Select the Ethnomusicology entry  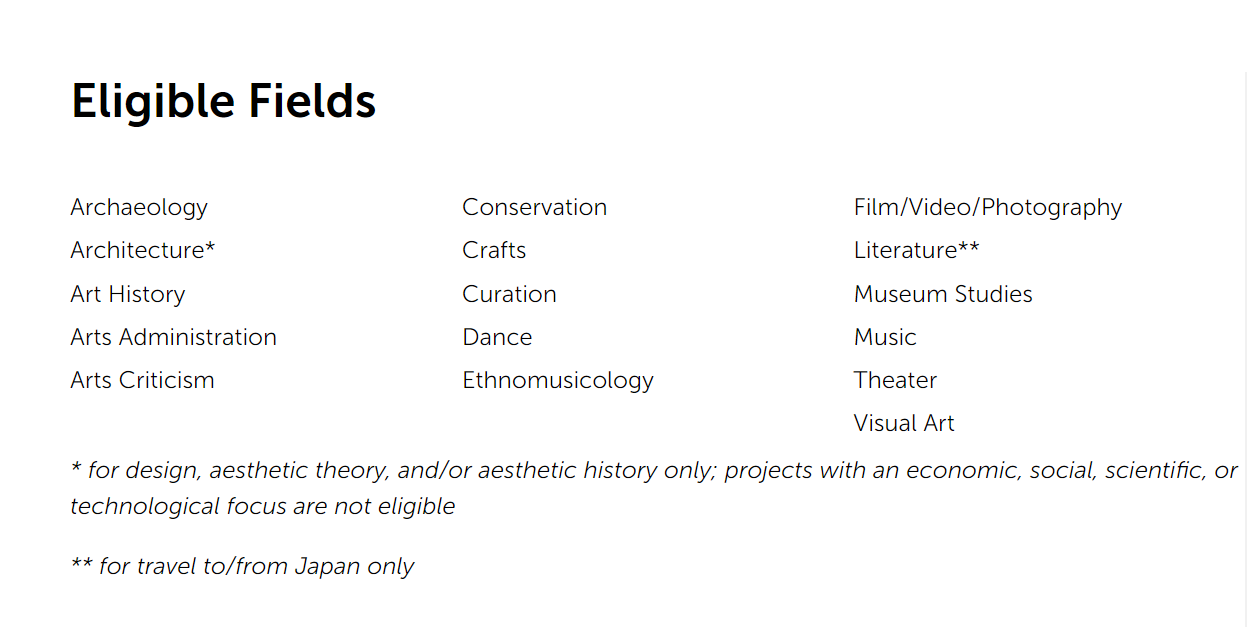pyautogui.click(x=557, y=381)
